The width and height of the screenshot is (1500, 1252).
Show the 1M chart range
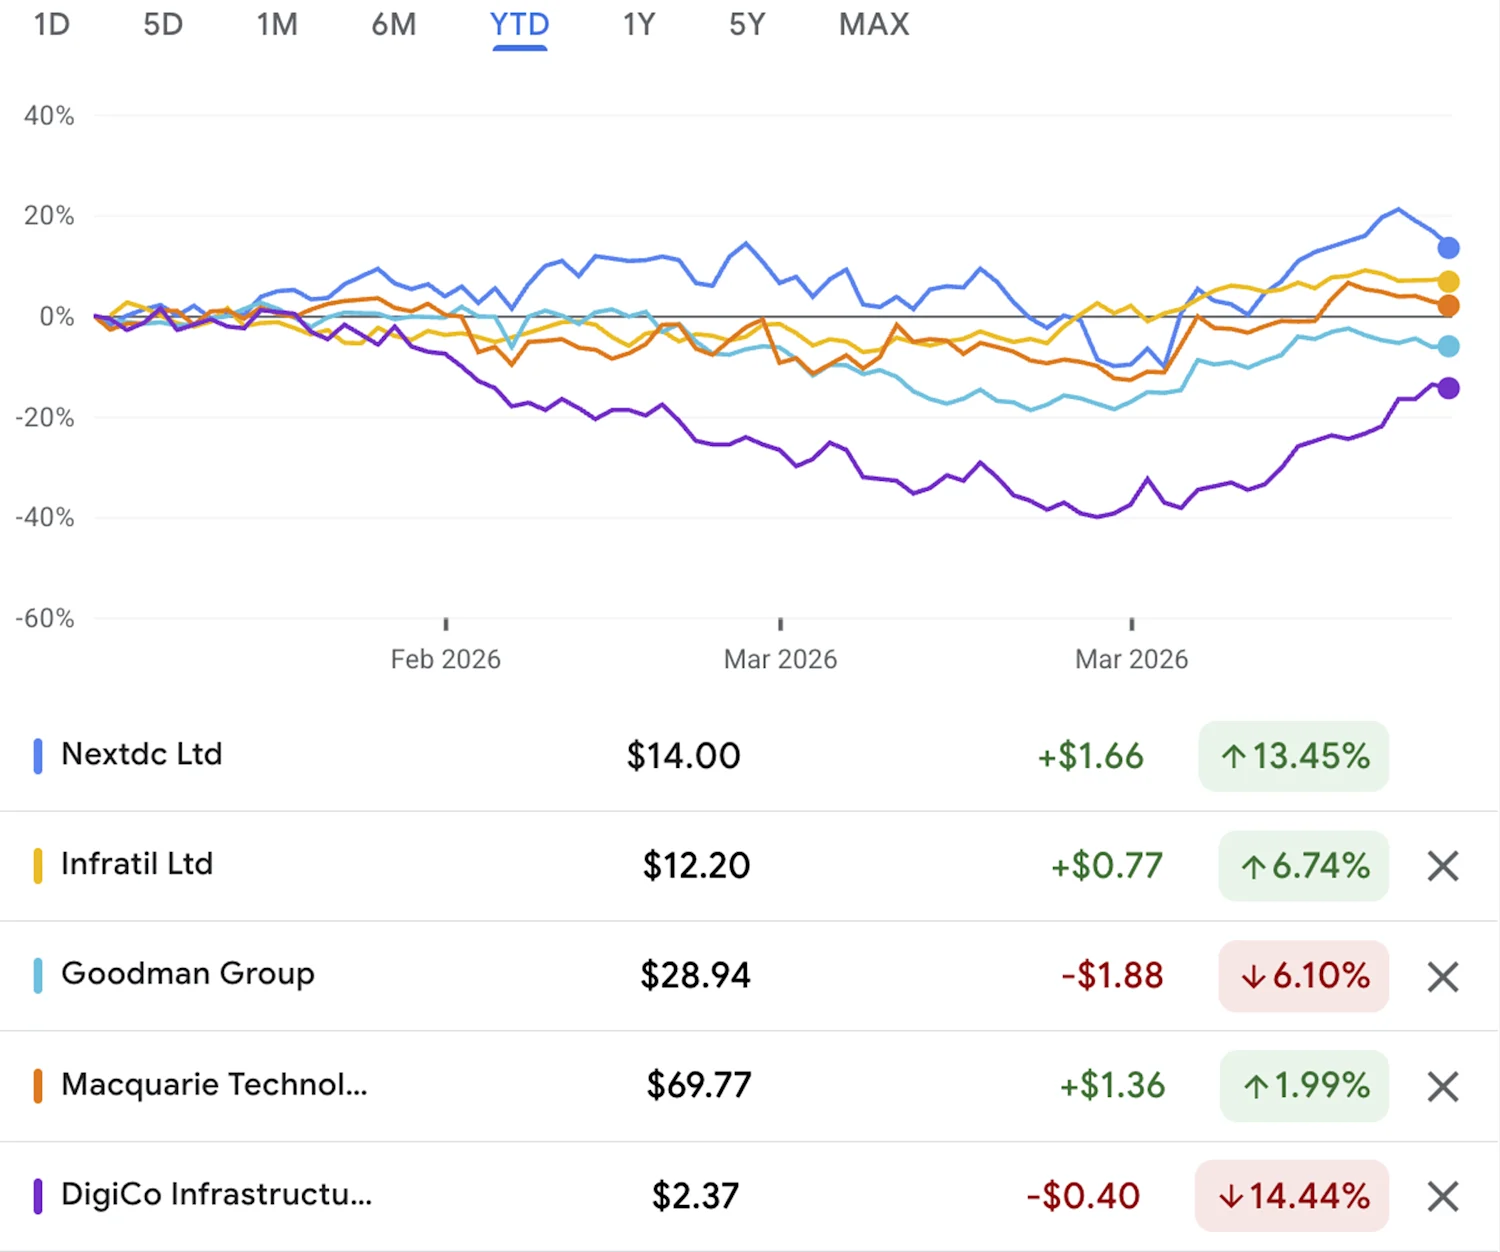[x=277, y=24]
